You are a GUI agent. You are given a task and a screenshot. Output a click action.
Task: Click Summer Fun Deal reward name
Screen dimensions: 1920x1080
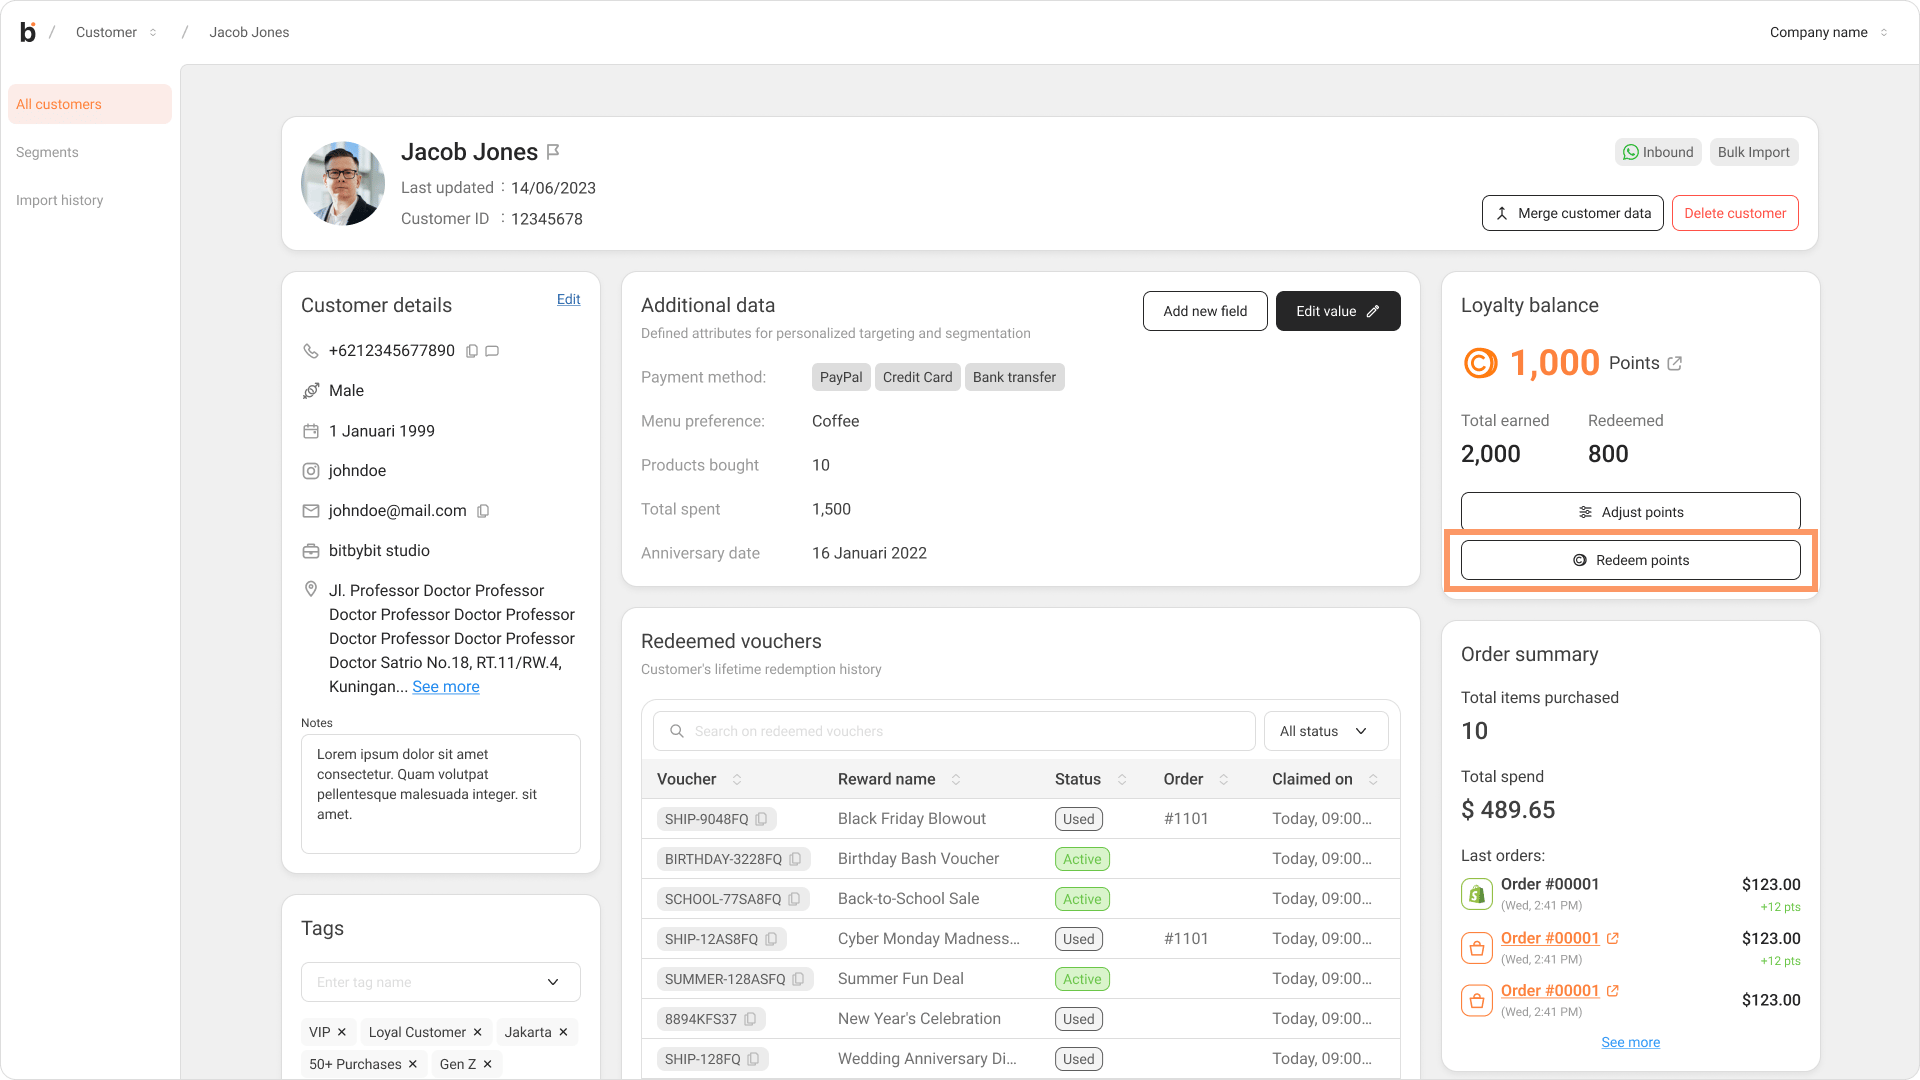901,979
